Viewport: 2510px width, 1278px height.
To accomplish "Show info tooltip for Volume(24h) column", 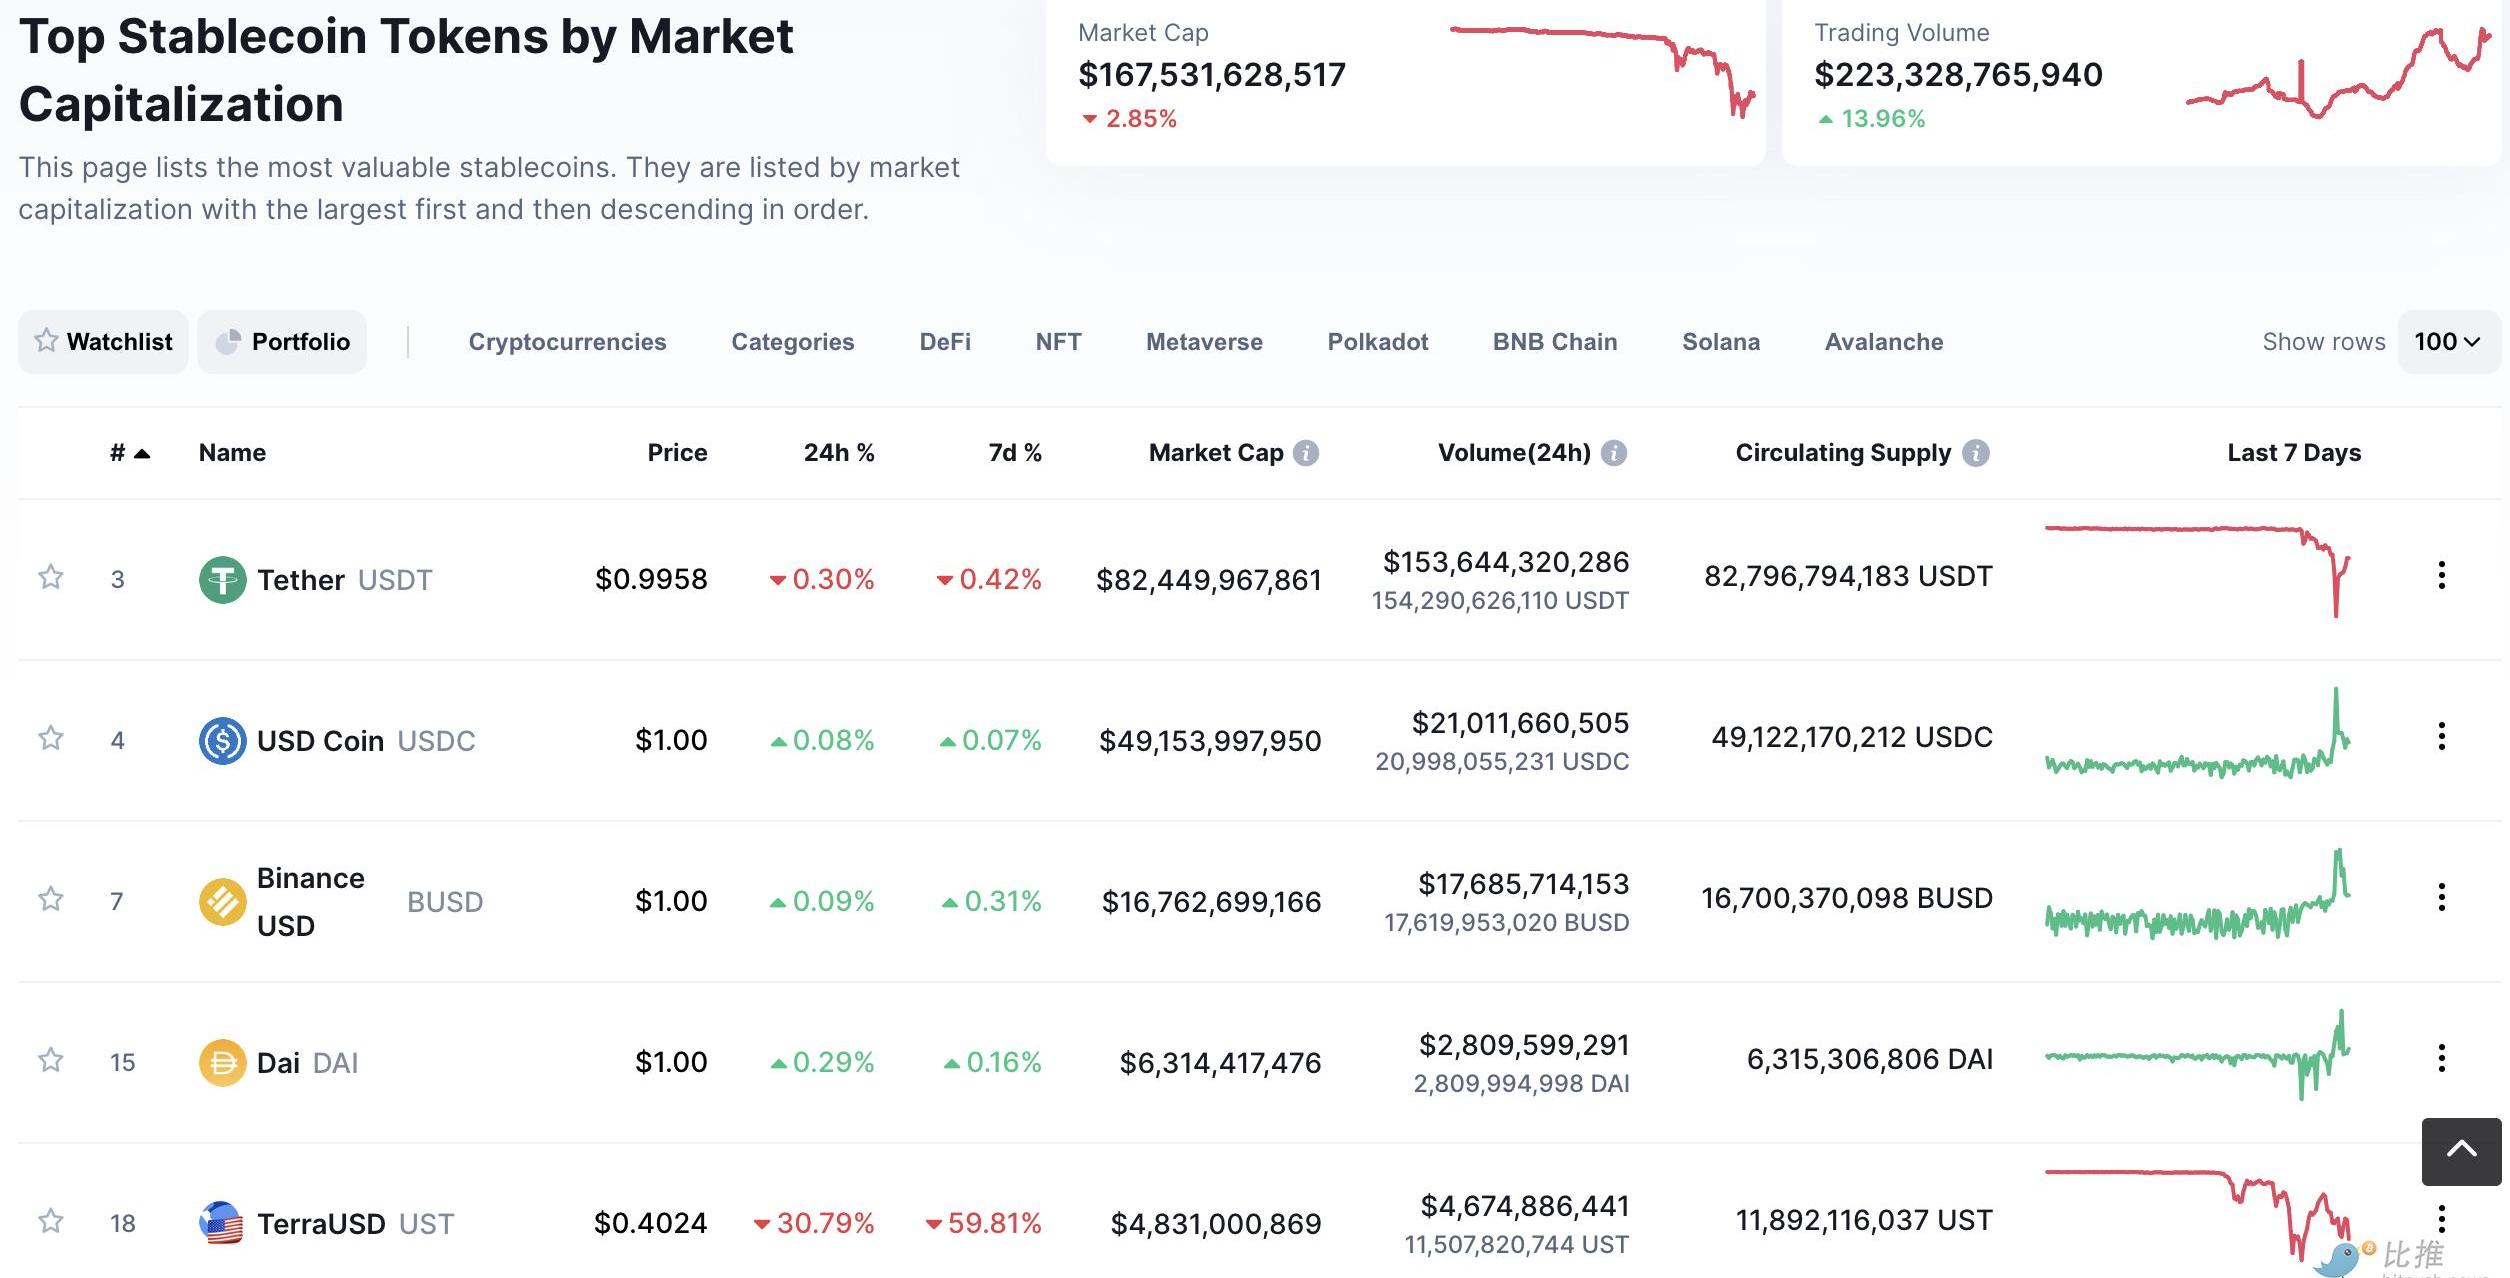I will click(1614, 453).
